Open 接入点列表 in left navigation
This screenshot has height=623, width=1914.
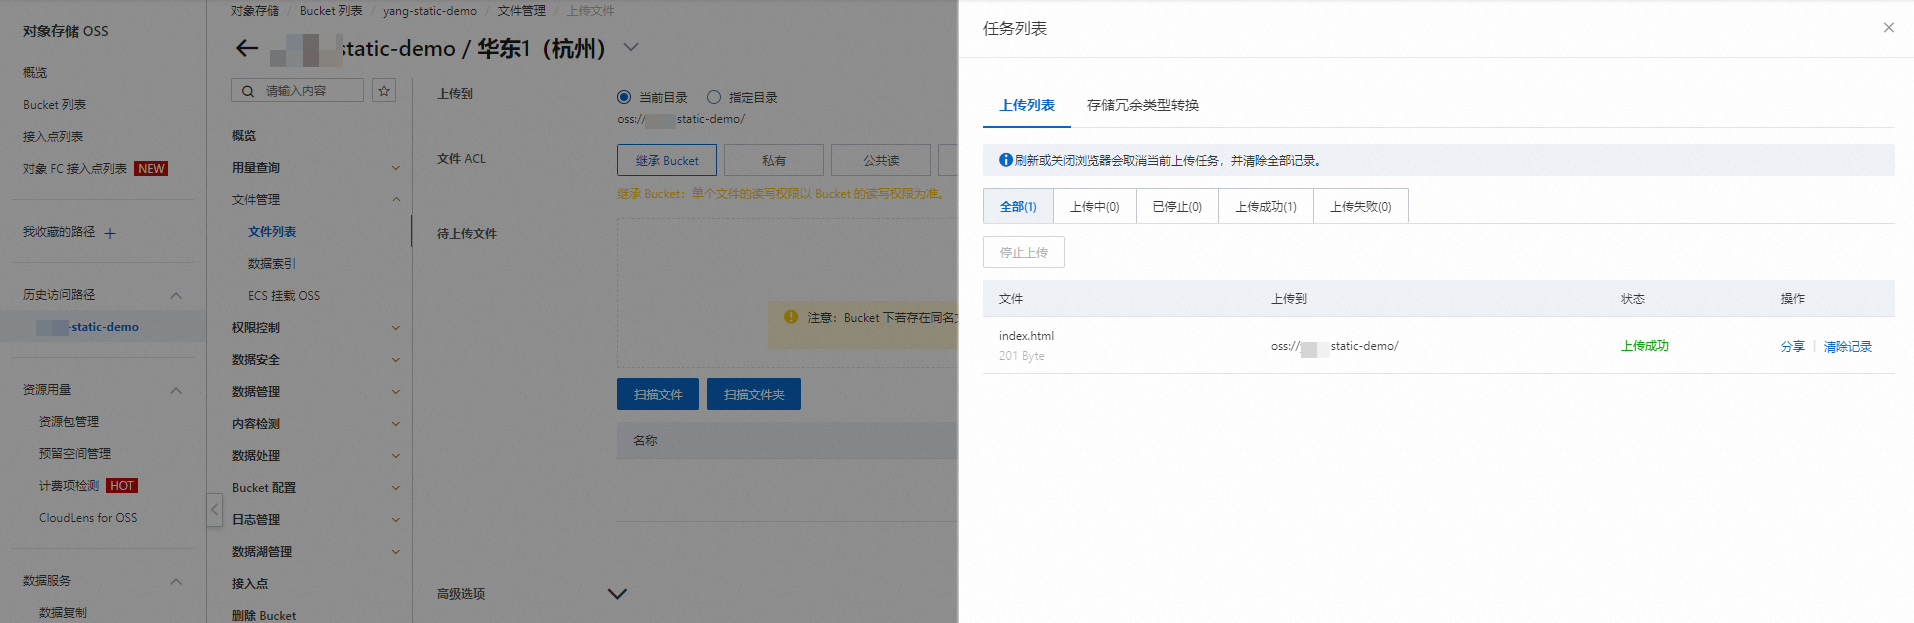tap(53, 137)
